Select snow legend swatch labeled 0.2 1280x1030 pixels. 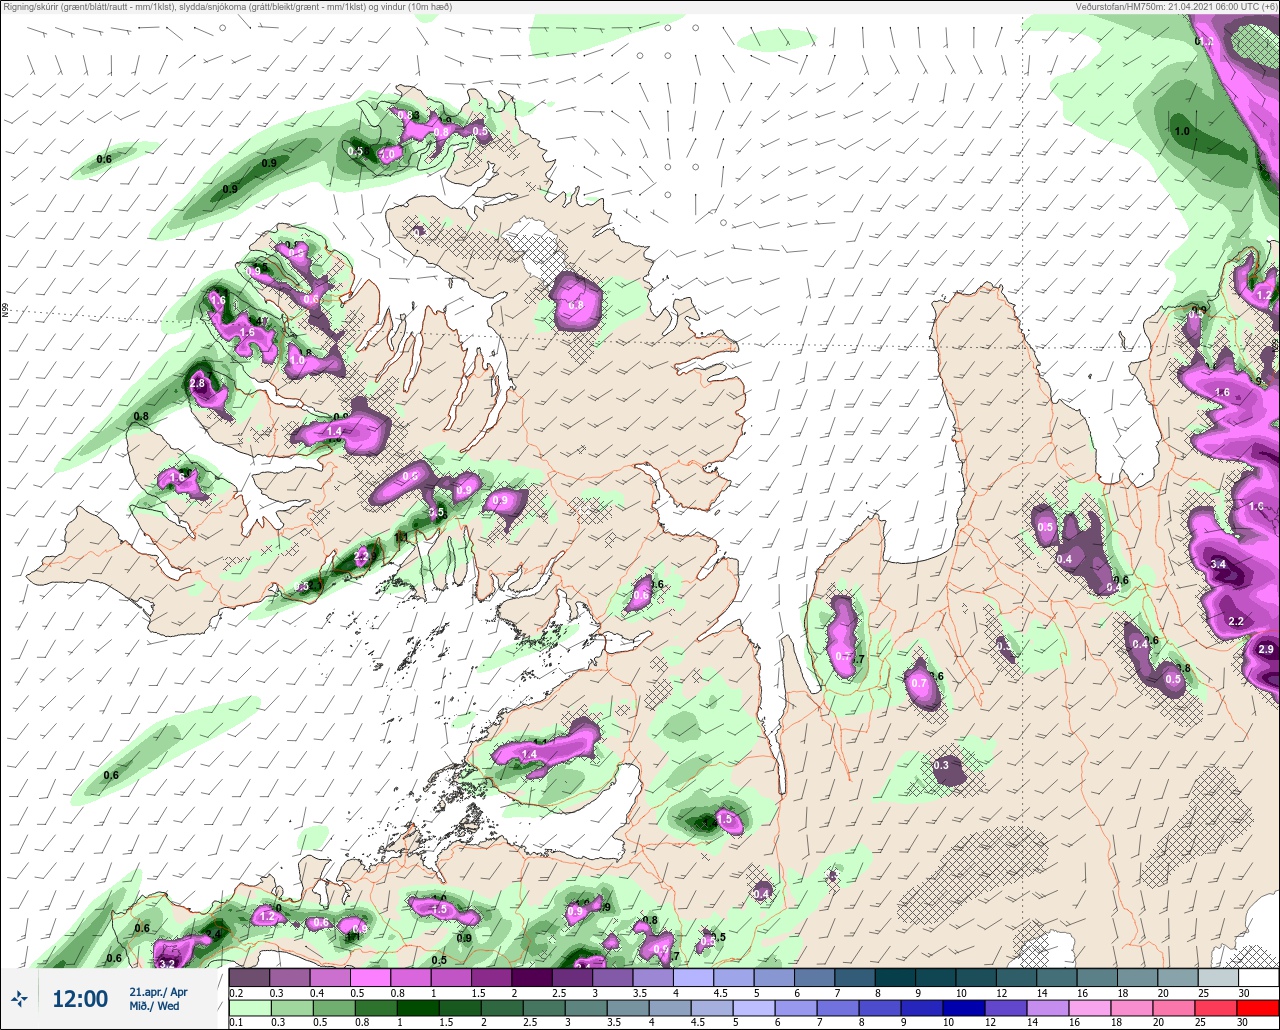pos(249,977)
